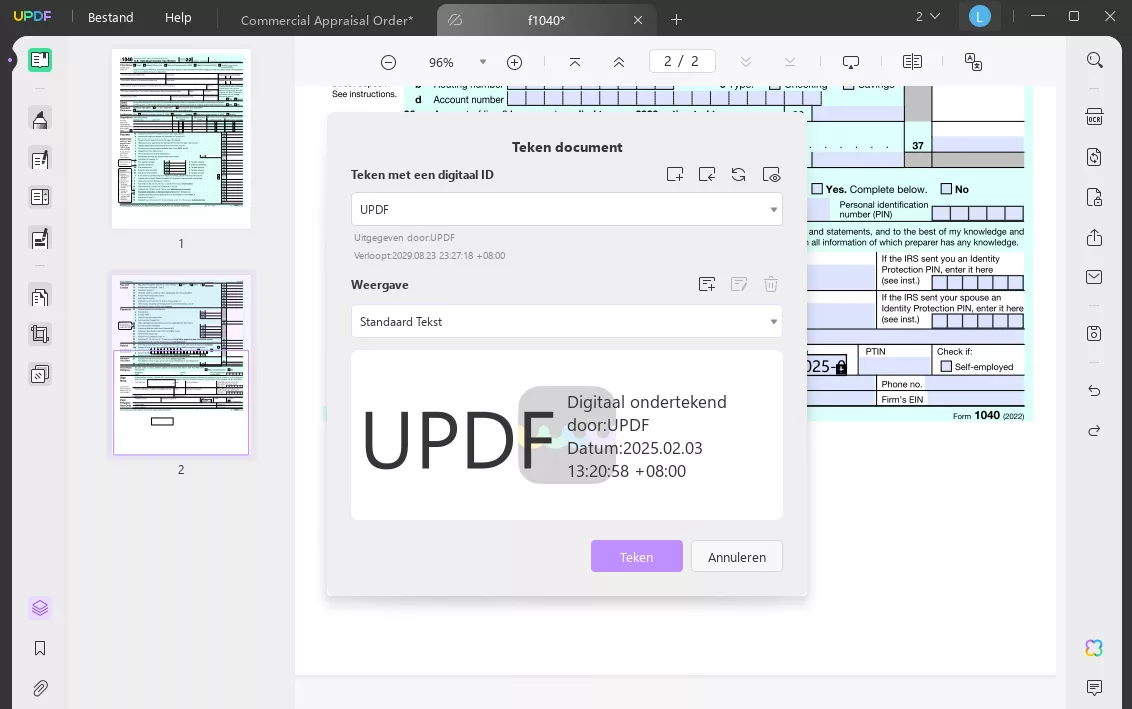Open the search magnifier

(x=1094, y=60)
